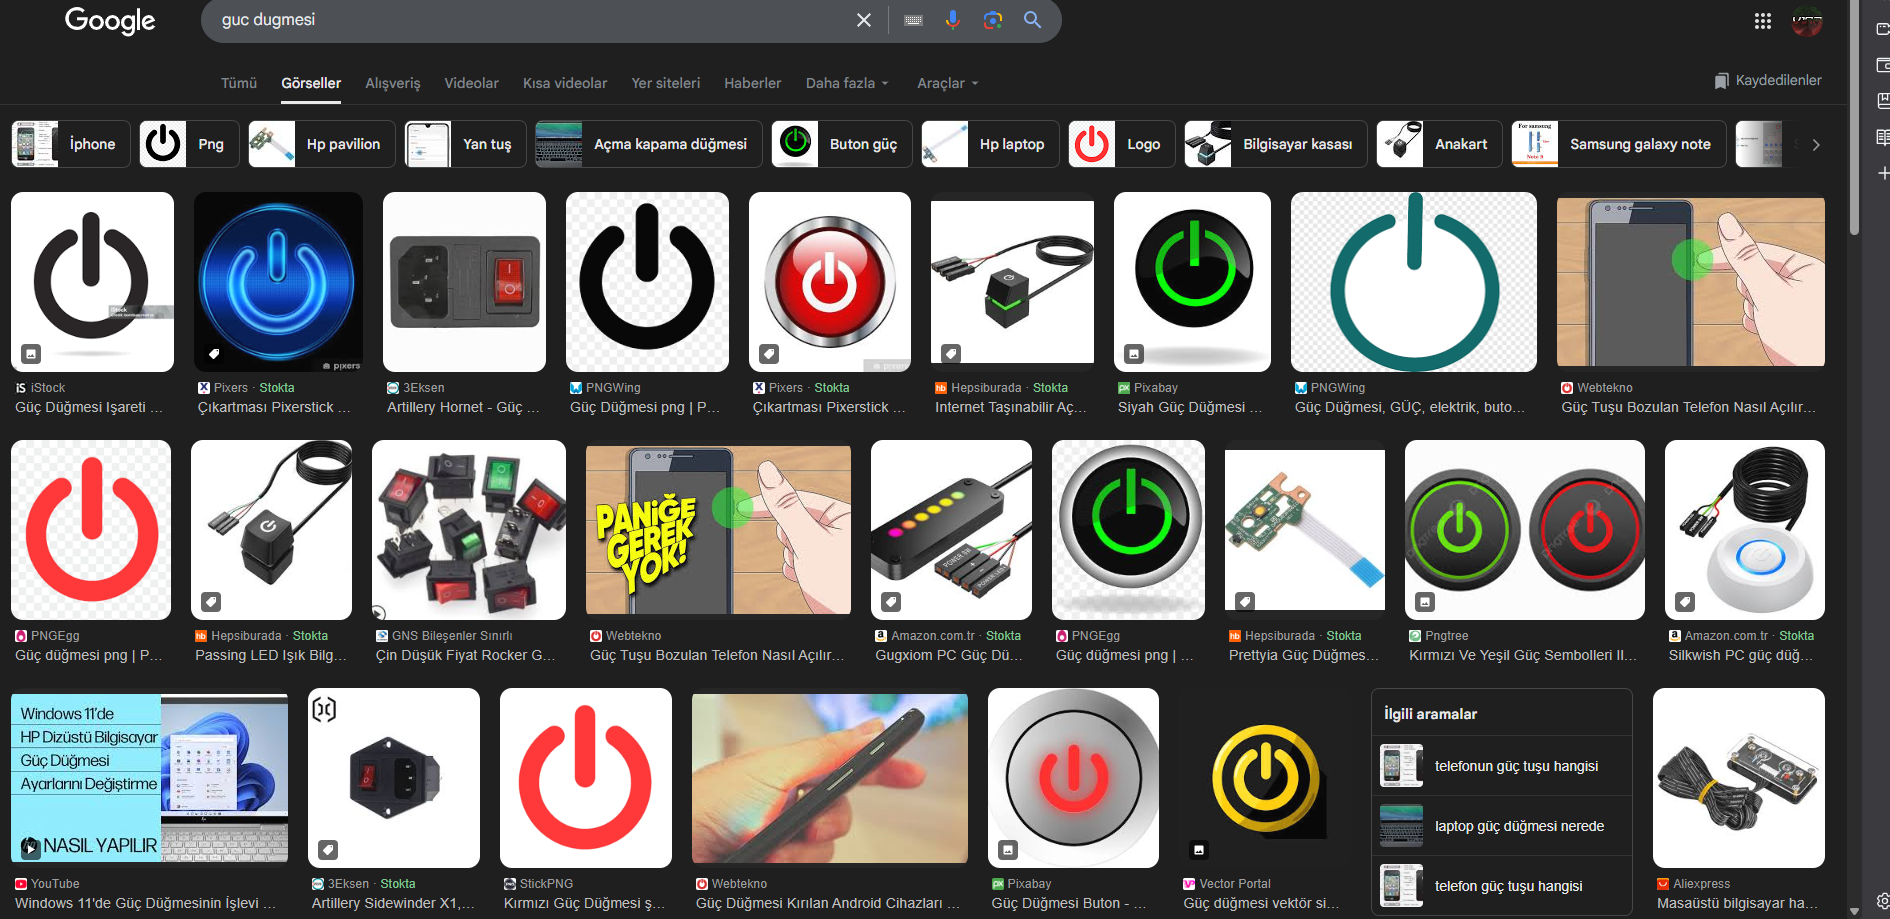Open 'Masaüstü bilgisayar' Aliexpress link

click(x=1736, y=903)
